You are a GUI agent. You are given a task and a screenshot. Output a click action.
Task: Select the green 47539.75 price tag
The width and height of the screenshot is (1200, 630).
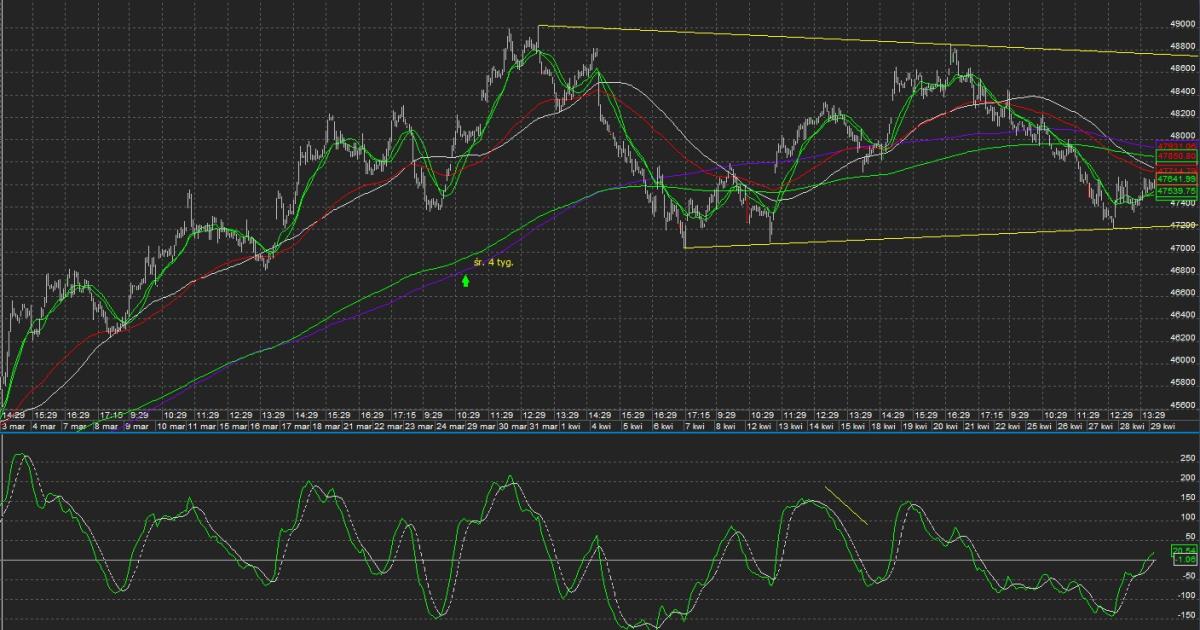[x=1176, y=191]
